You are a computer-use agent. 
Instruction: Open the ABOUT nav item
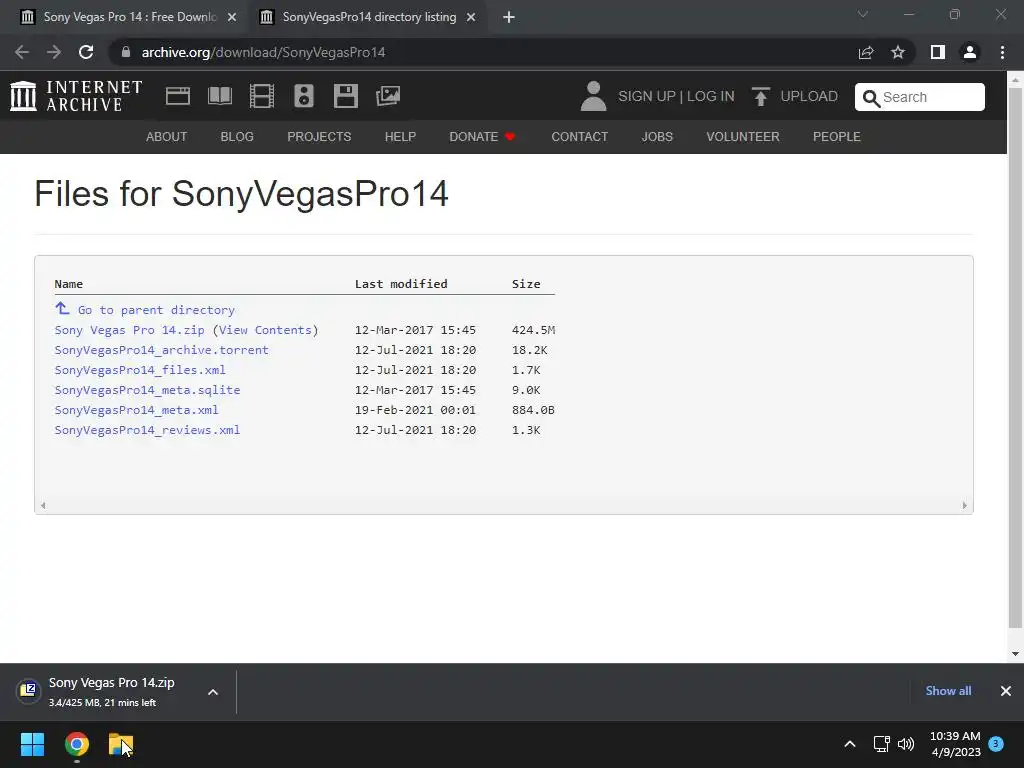[167, 136]
